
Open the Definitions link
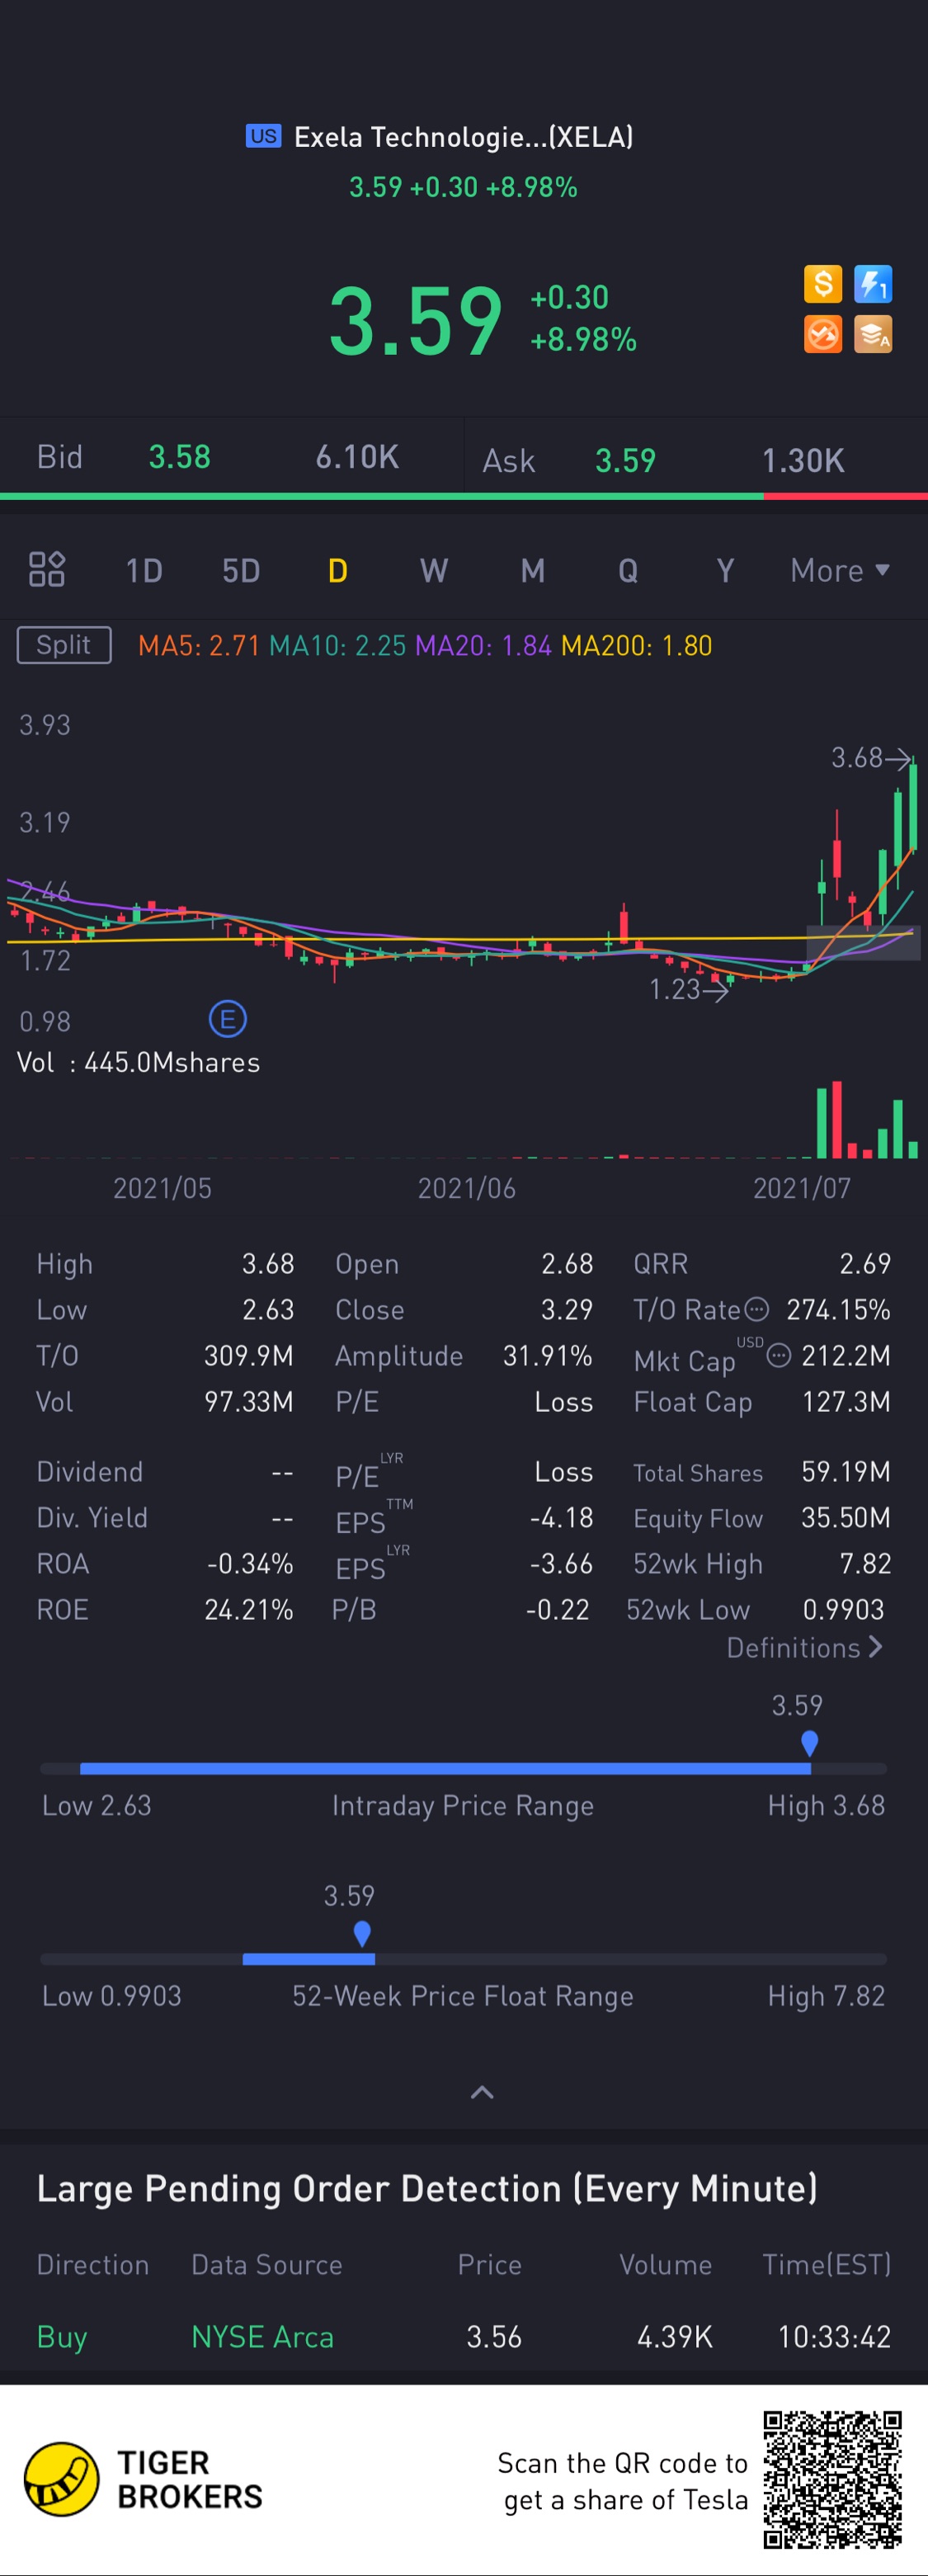click(804, 1647)
